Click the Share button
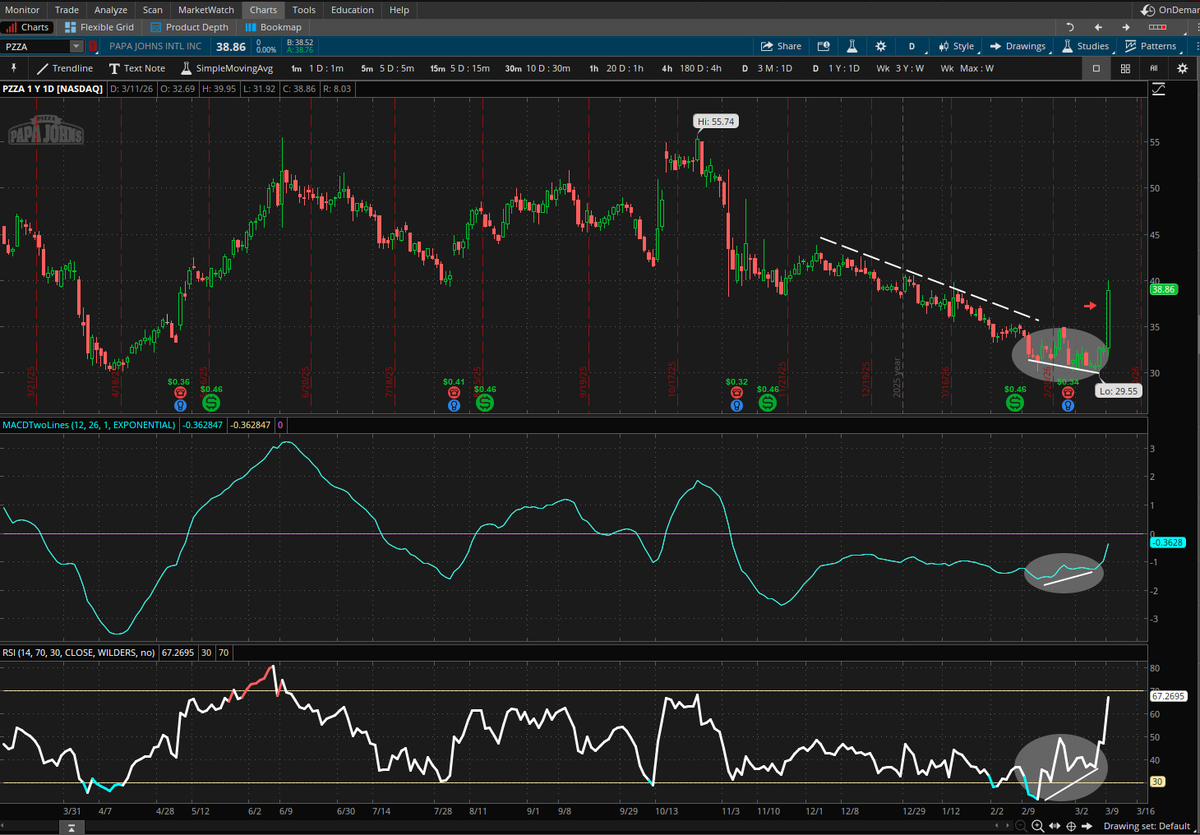 tap(781, 46)
